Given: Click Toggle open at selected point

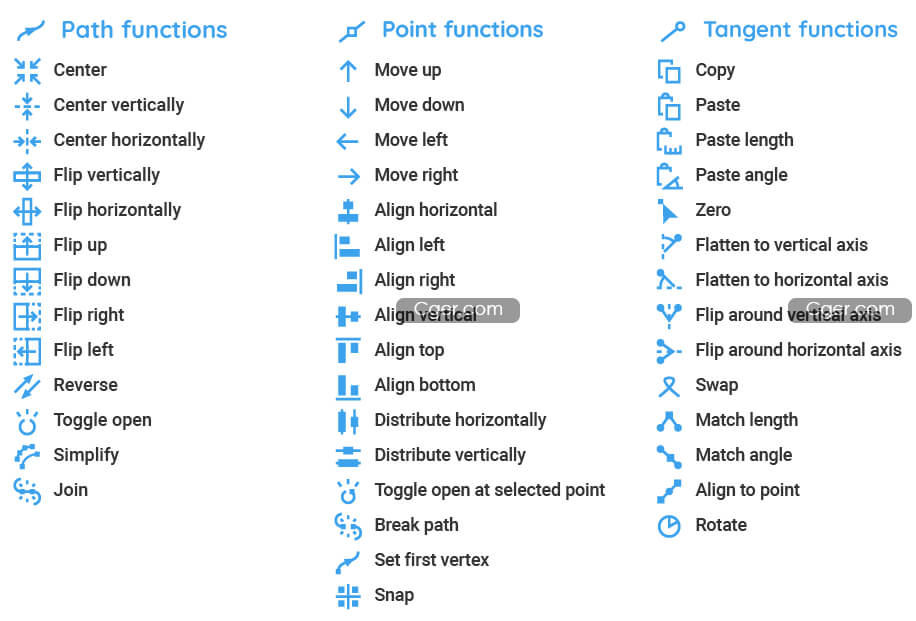Looking at the screenshot, I should 490,490.
